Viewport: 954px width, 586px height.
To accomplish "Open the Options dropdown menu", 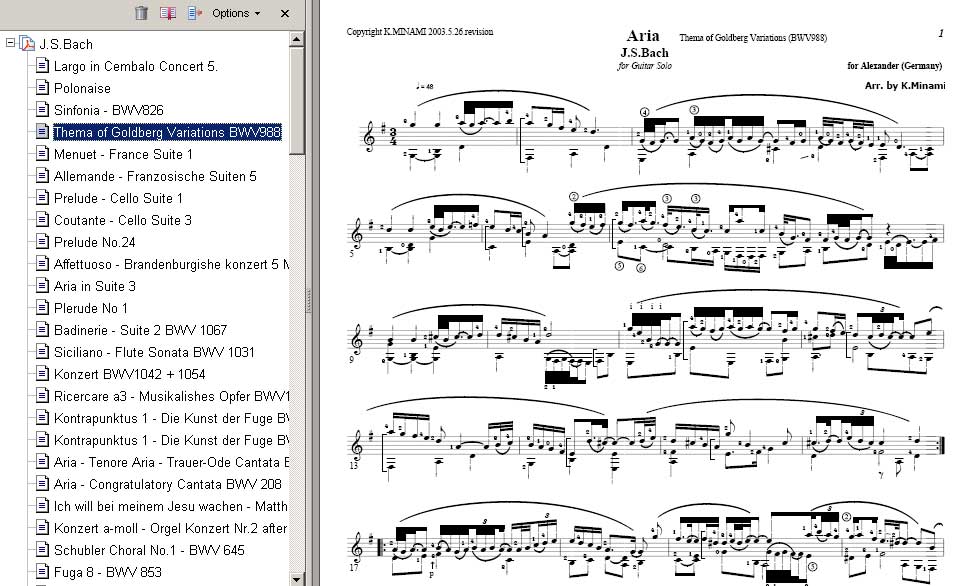I will [x=235, y=13].
